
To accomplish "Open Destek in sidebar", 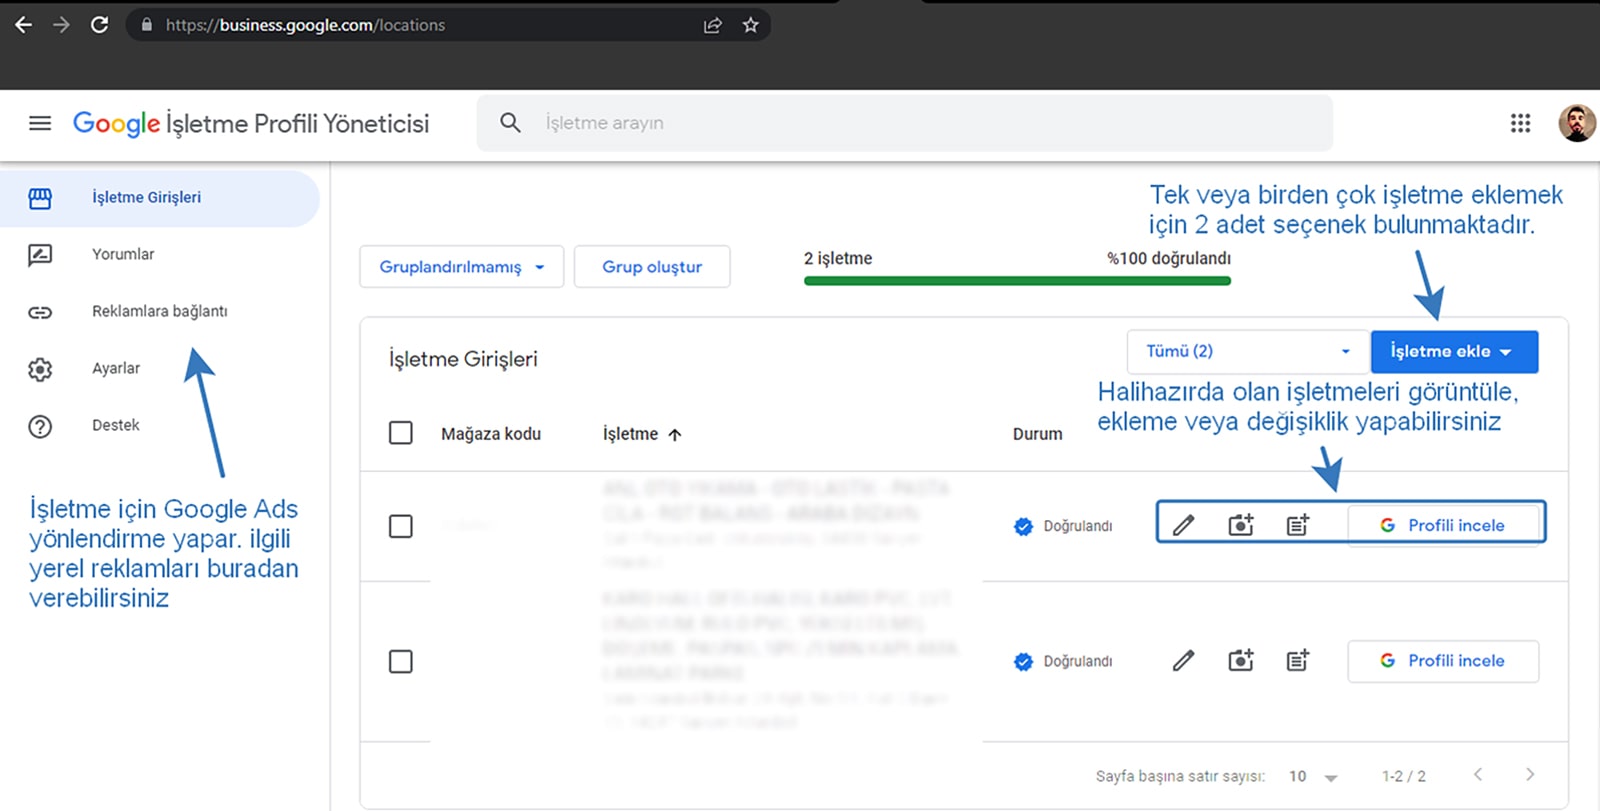I will [x=116, y=425].
